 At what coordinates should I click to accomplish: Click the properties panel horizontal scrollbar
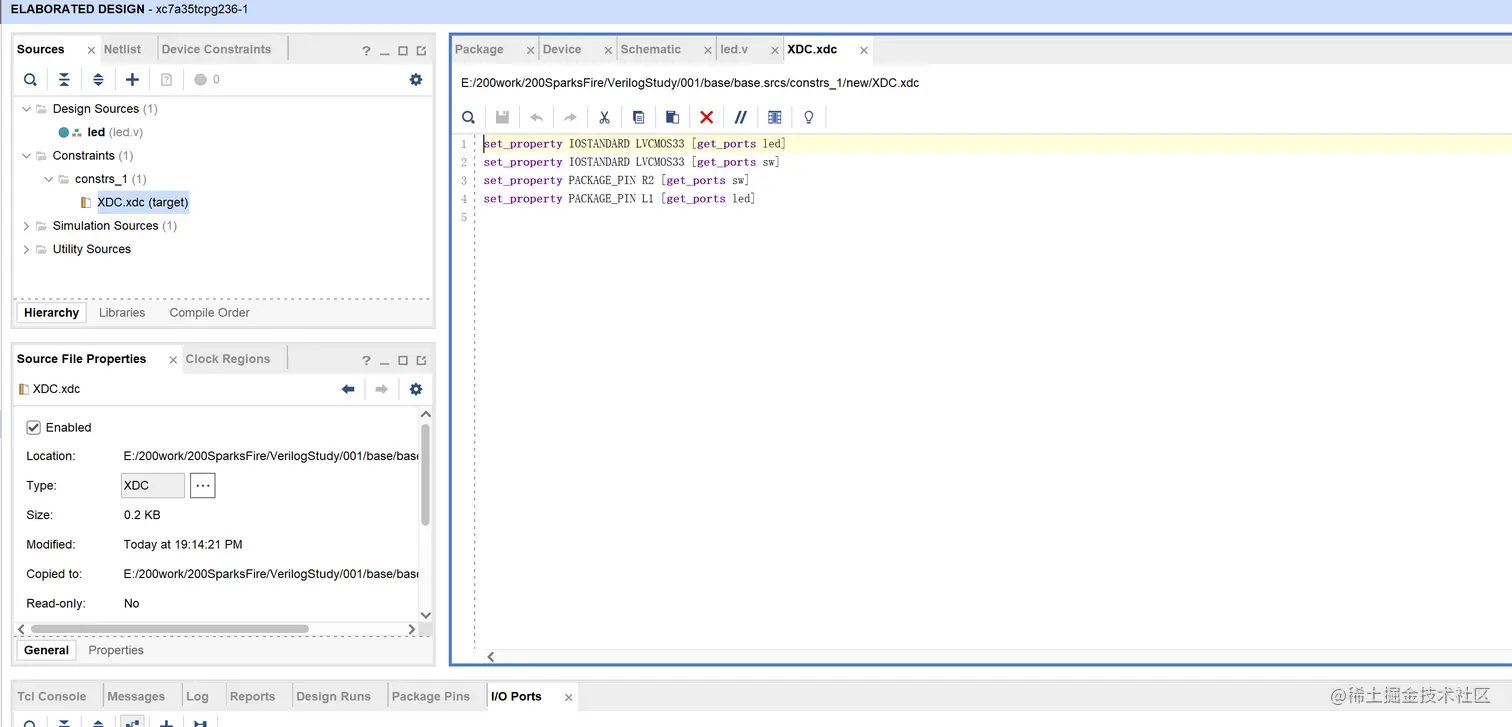pos(169,629)
